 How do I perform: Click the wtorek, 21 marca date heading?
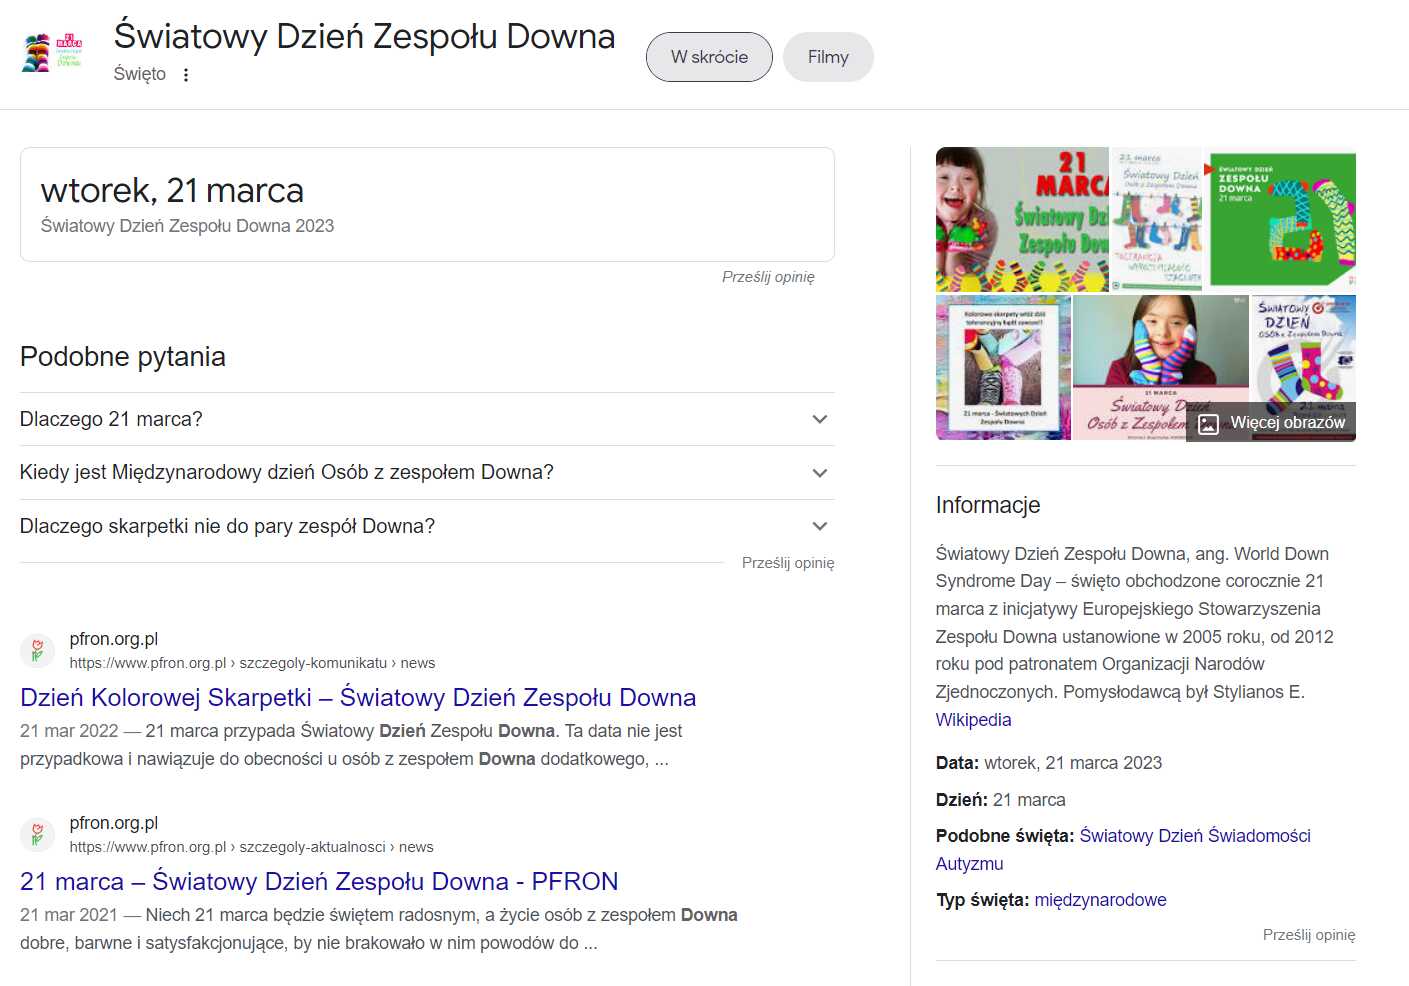coord(172,190)
